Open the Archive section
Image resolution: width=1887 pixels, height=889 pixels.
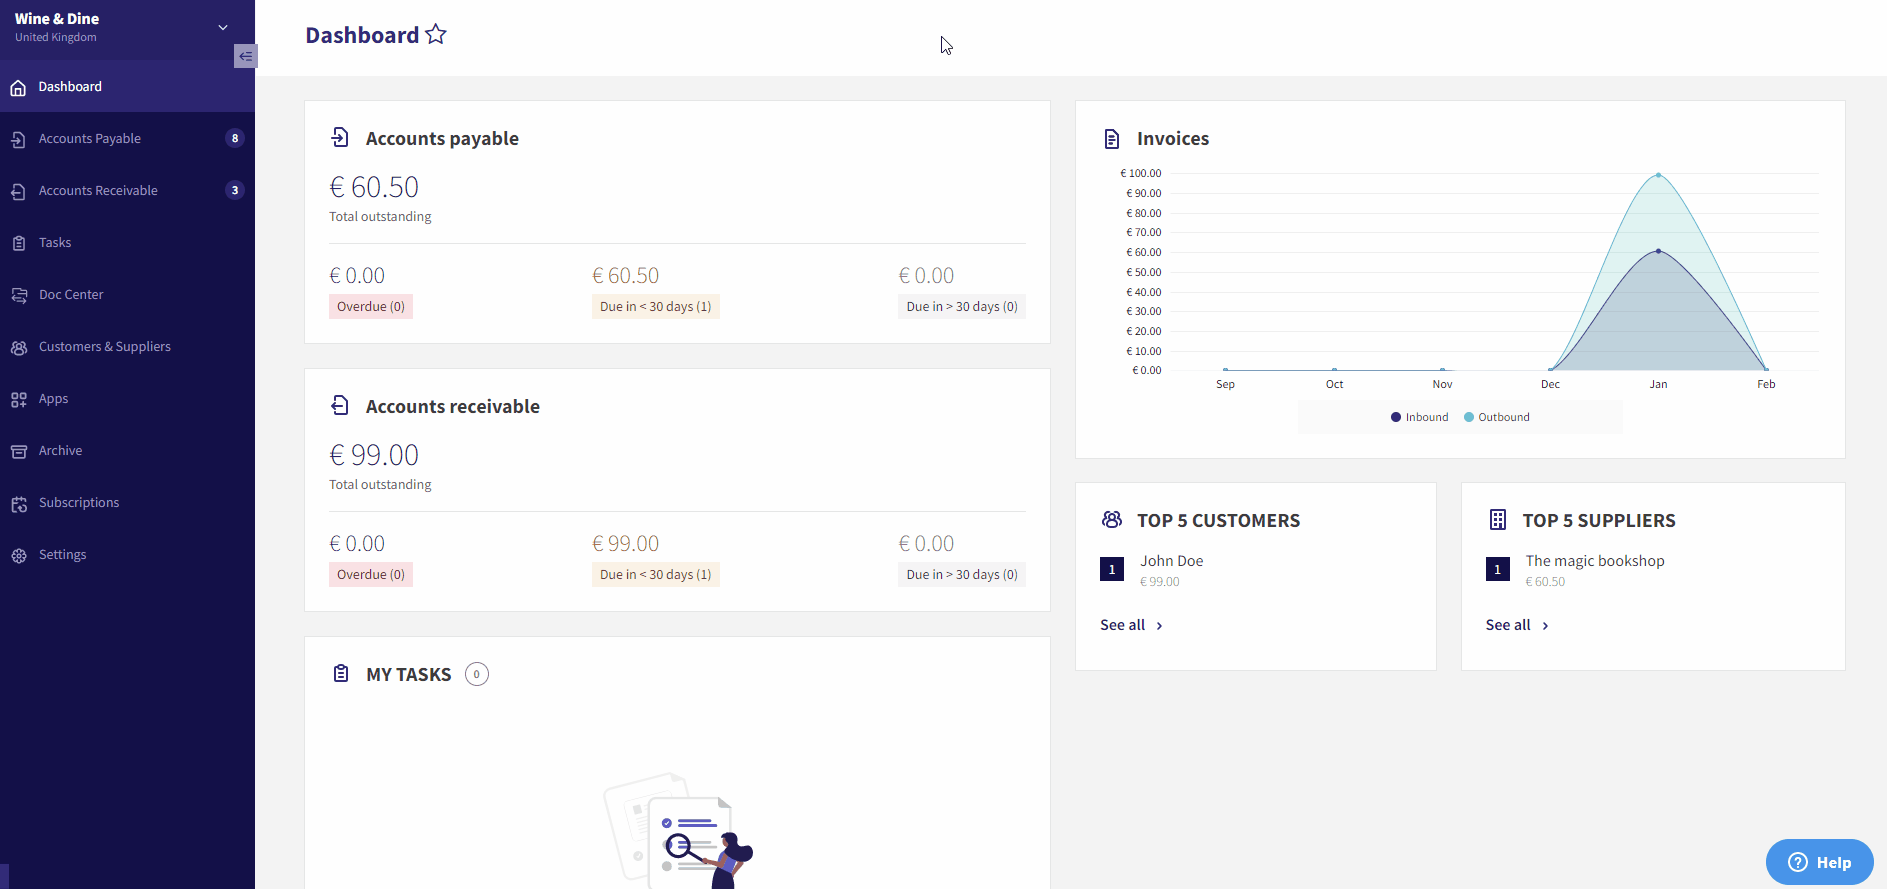coord(127,451)
